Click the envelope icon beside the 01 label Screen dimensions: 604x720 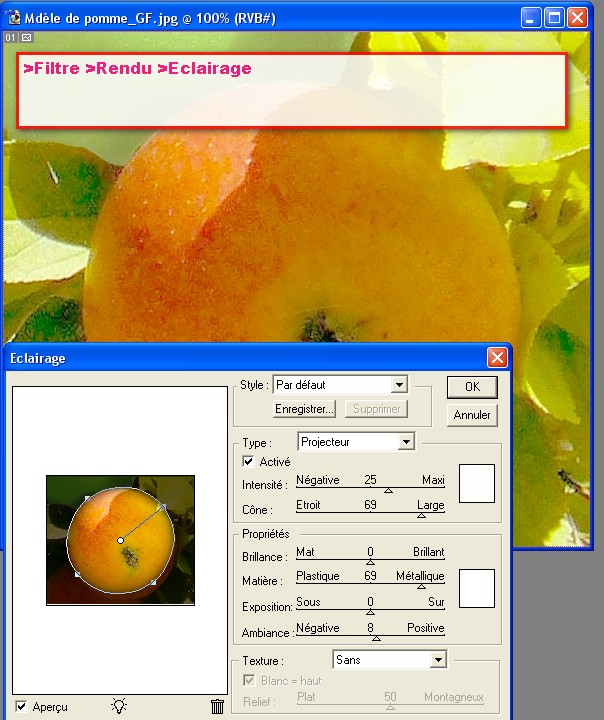(x=27, y=38)
